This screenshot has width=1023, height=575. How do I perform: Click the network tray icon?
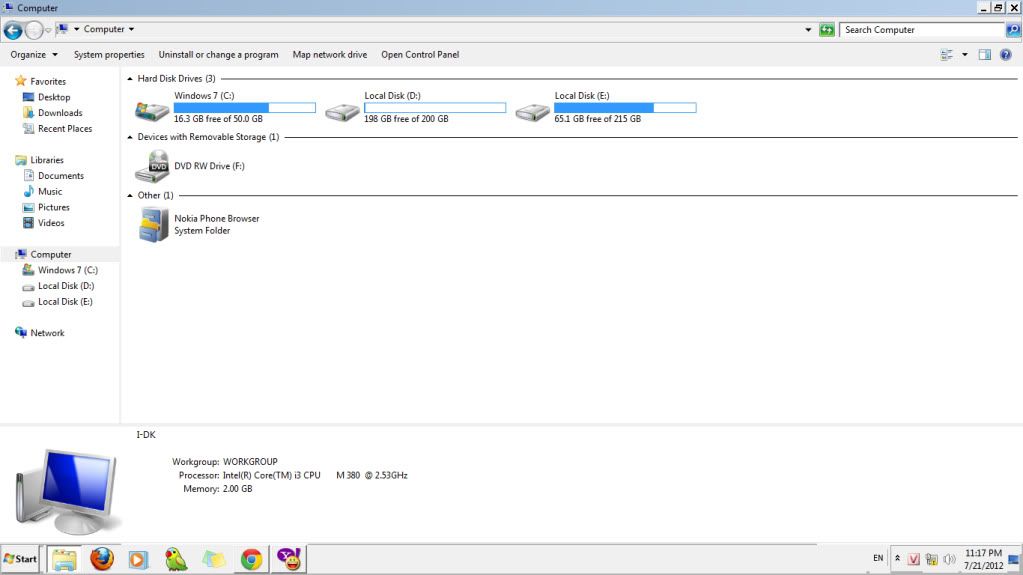click(x=932, y=559)
